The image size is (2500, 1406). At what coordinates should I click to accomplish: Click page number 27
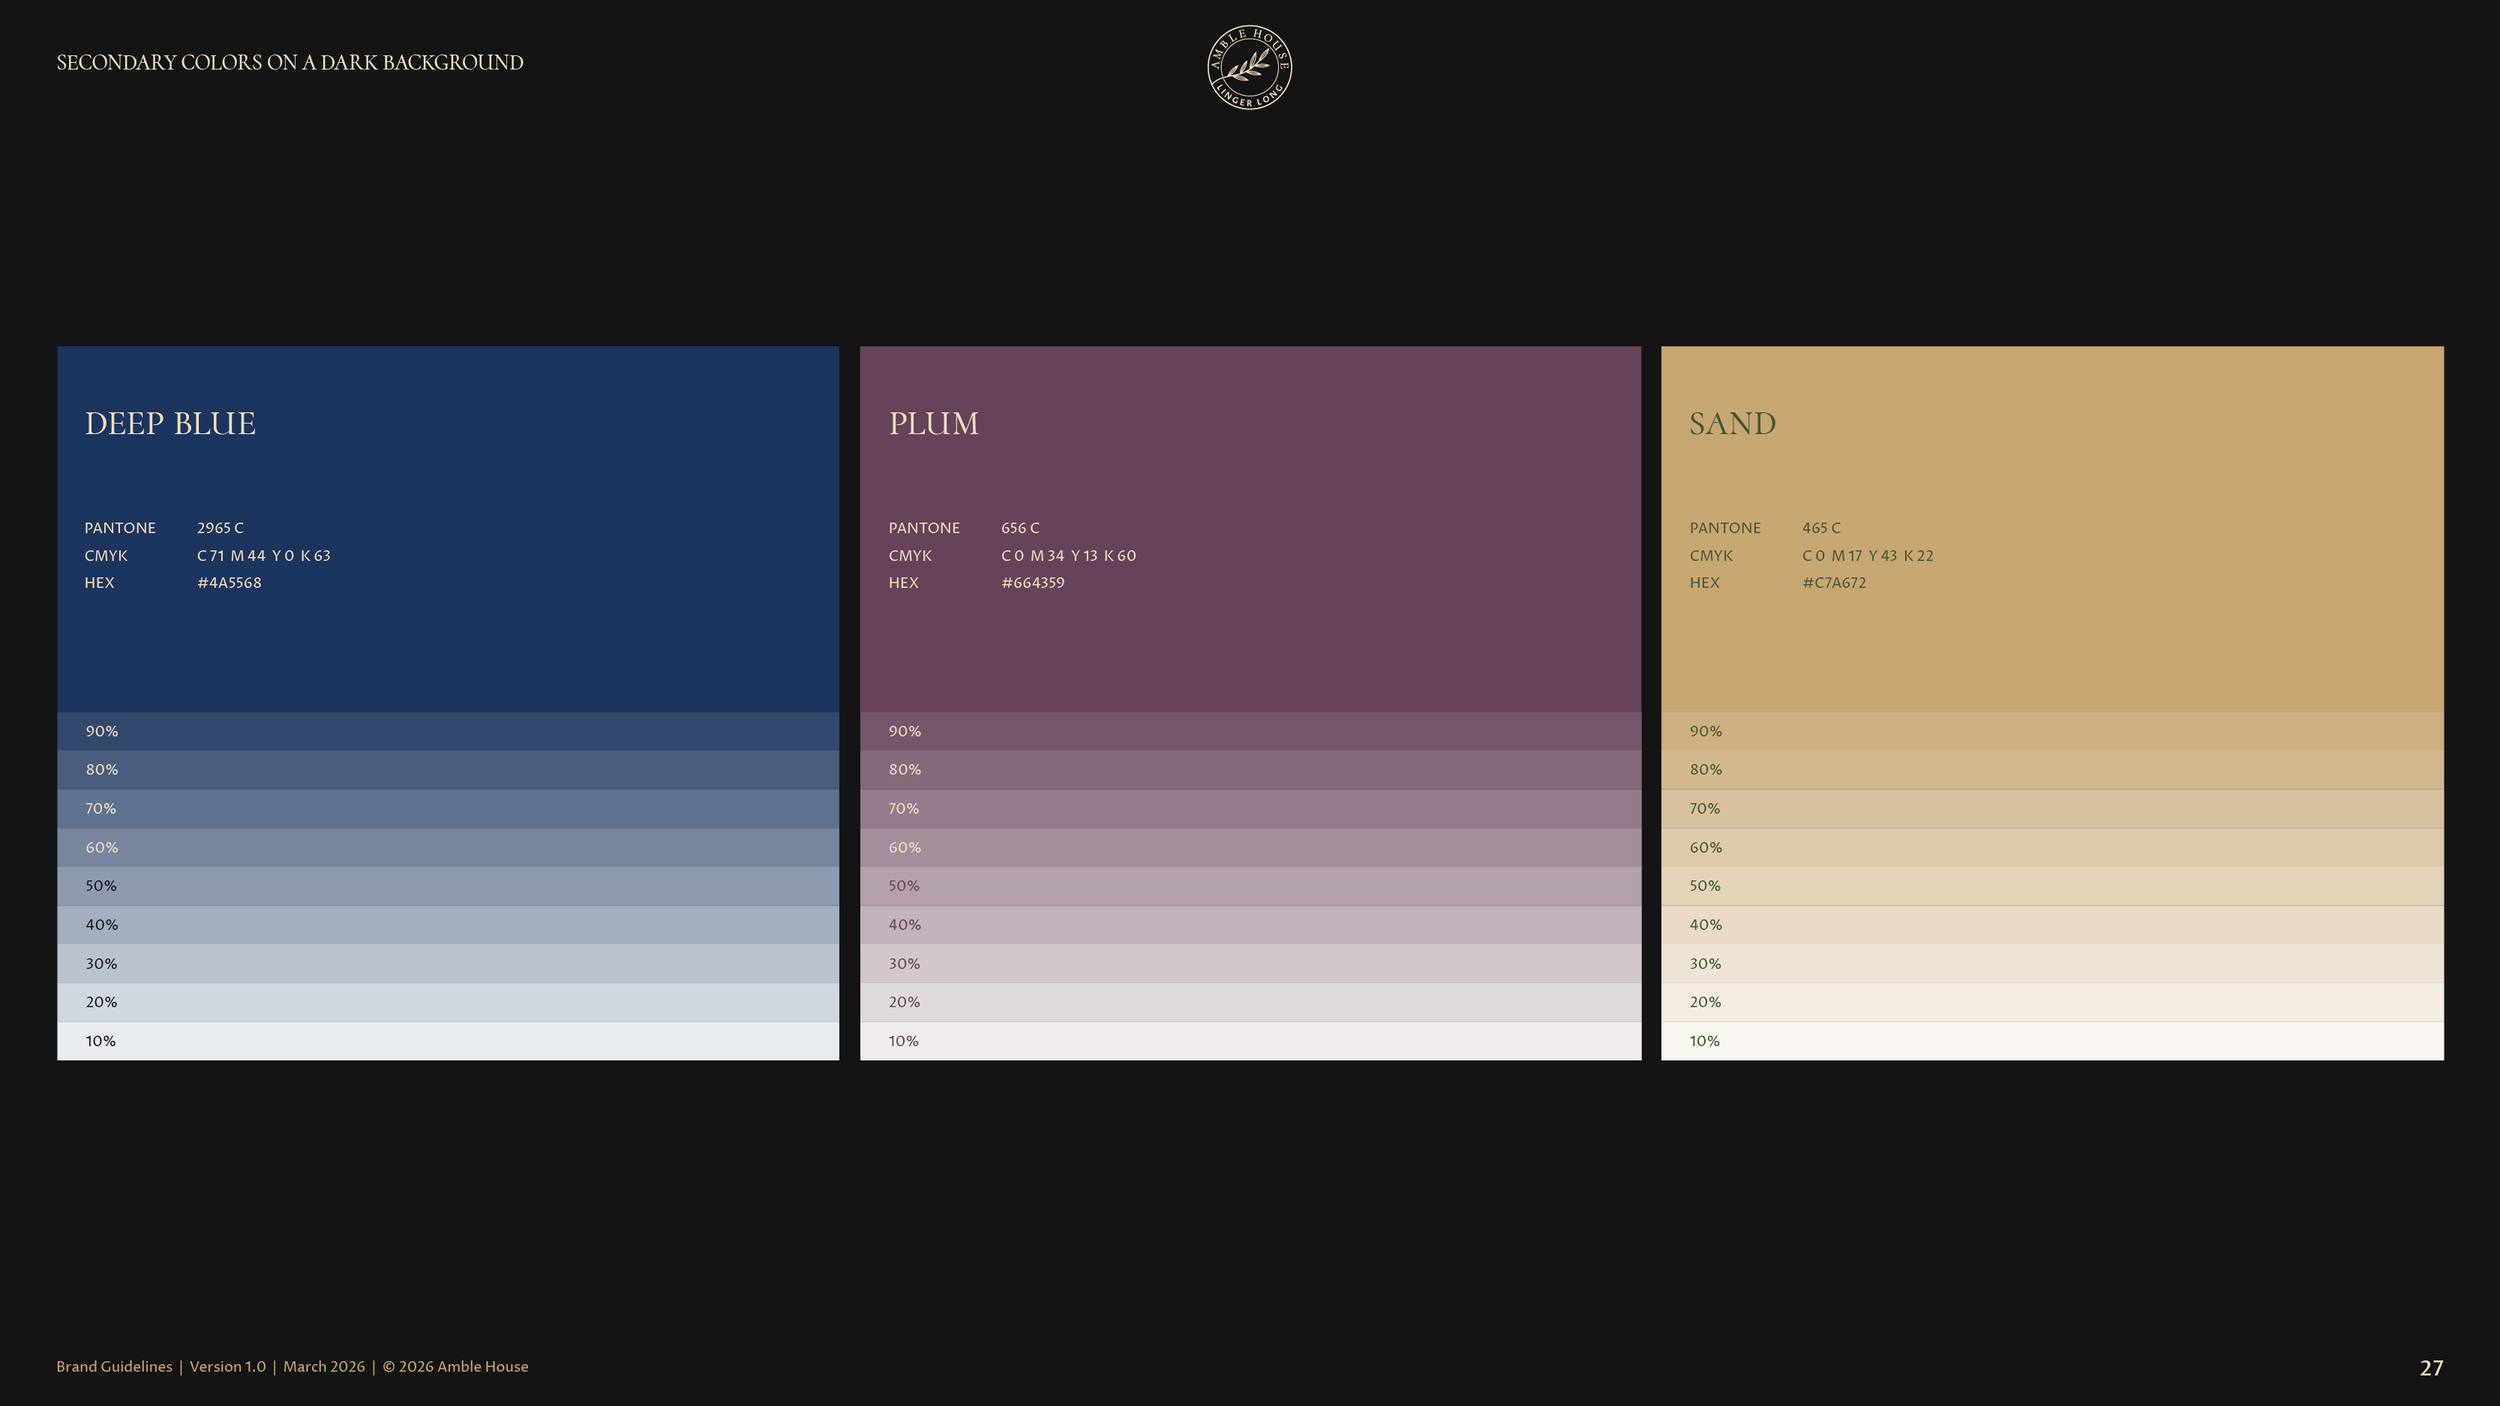pyautogui.click(x=2431, y=1368)
